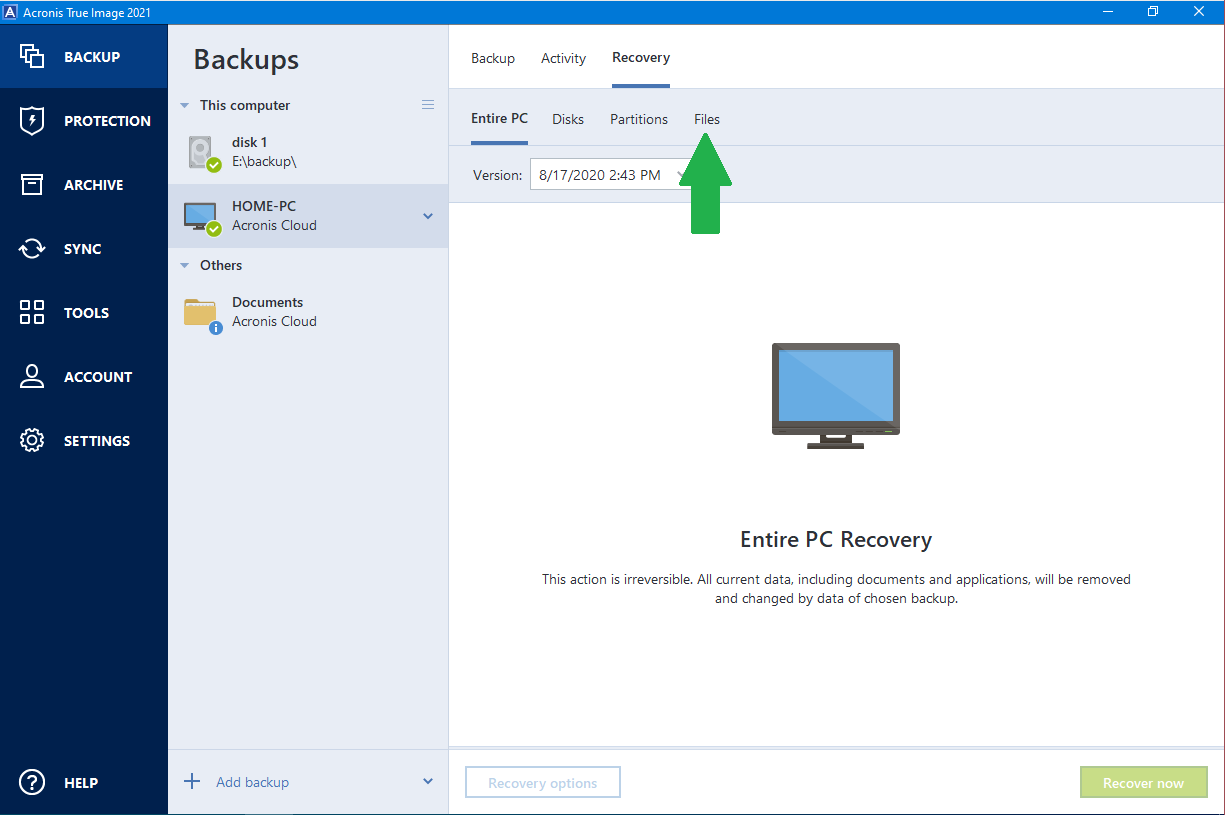Click the Recovery options button
Image resolution: width=1225 pixels, height=815 pixels.
543,783
